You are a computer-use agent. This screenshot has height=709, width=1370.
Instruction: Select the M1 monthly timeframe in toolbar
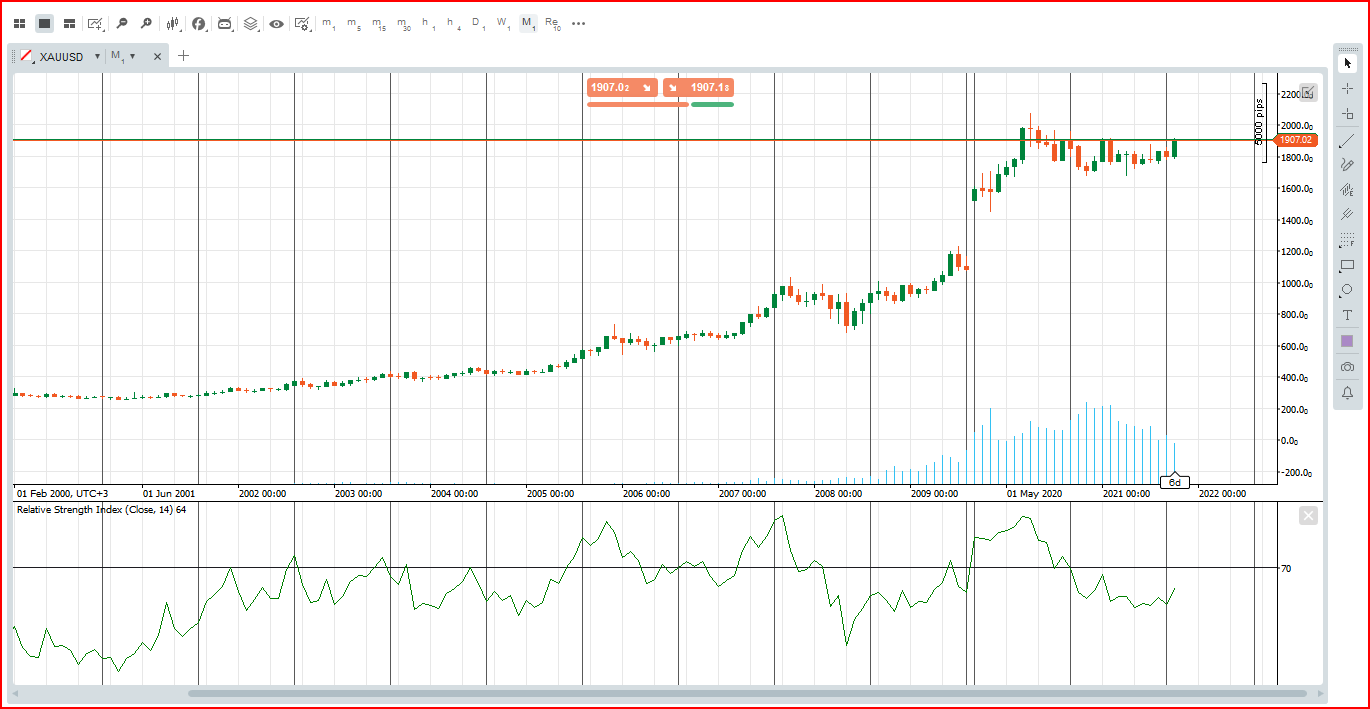(x=528, y=23)
